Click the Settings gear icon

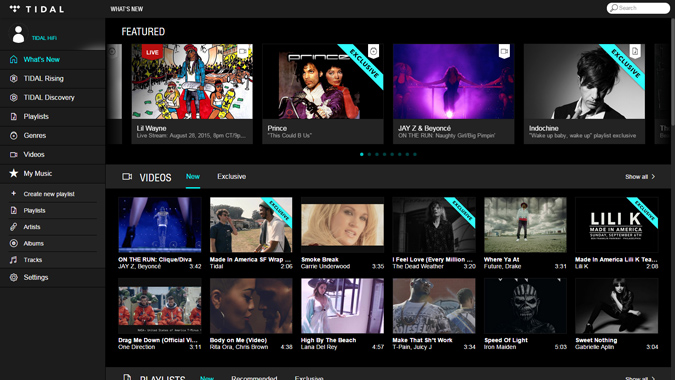tap(14, 277)
